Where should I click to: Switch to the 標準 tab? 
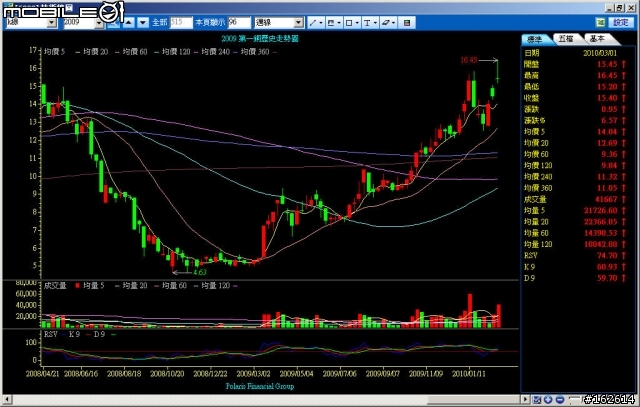click(536, 39)
